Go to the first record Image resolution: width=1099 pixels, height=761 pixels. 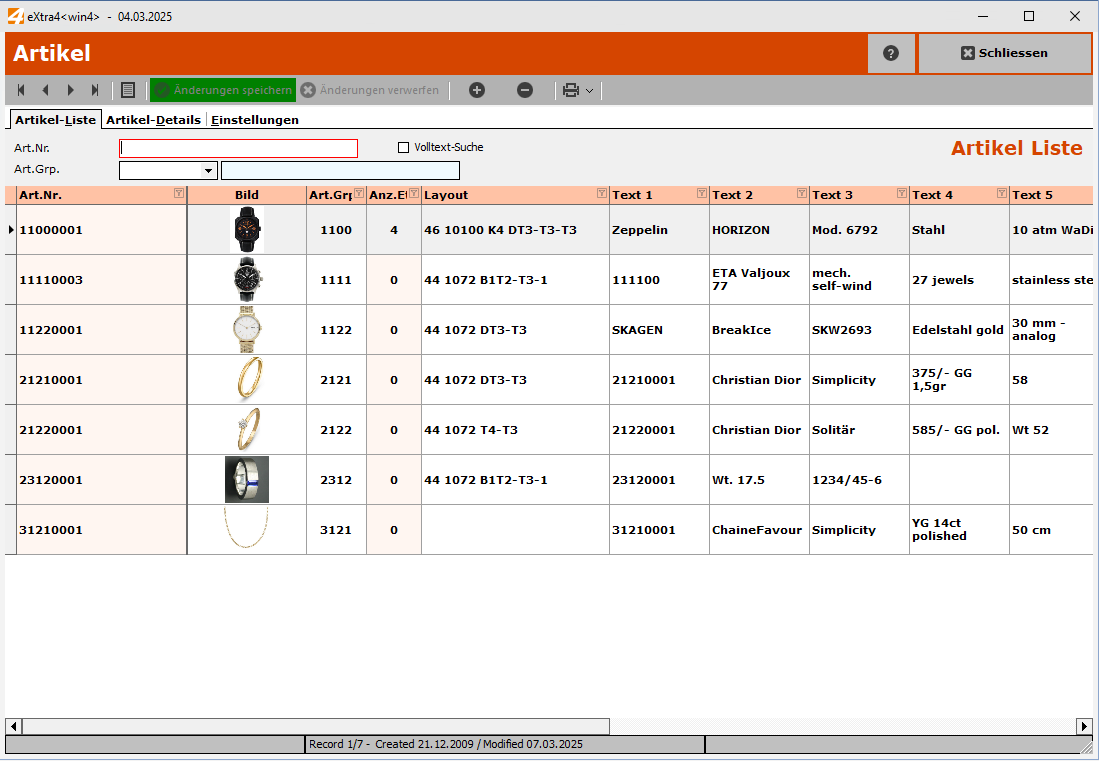coord(21,90)
